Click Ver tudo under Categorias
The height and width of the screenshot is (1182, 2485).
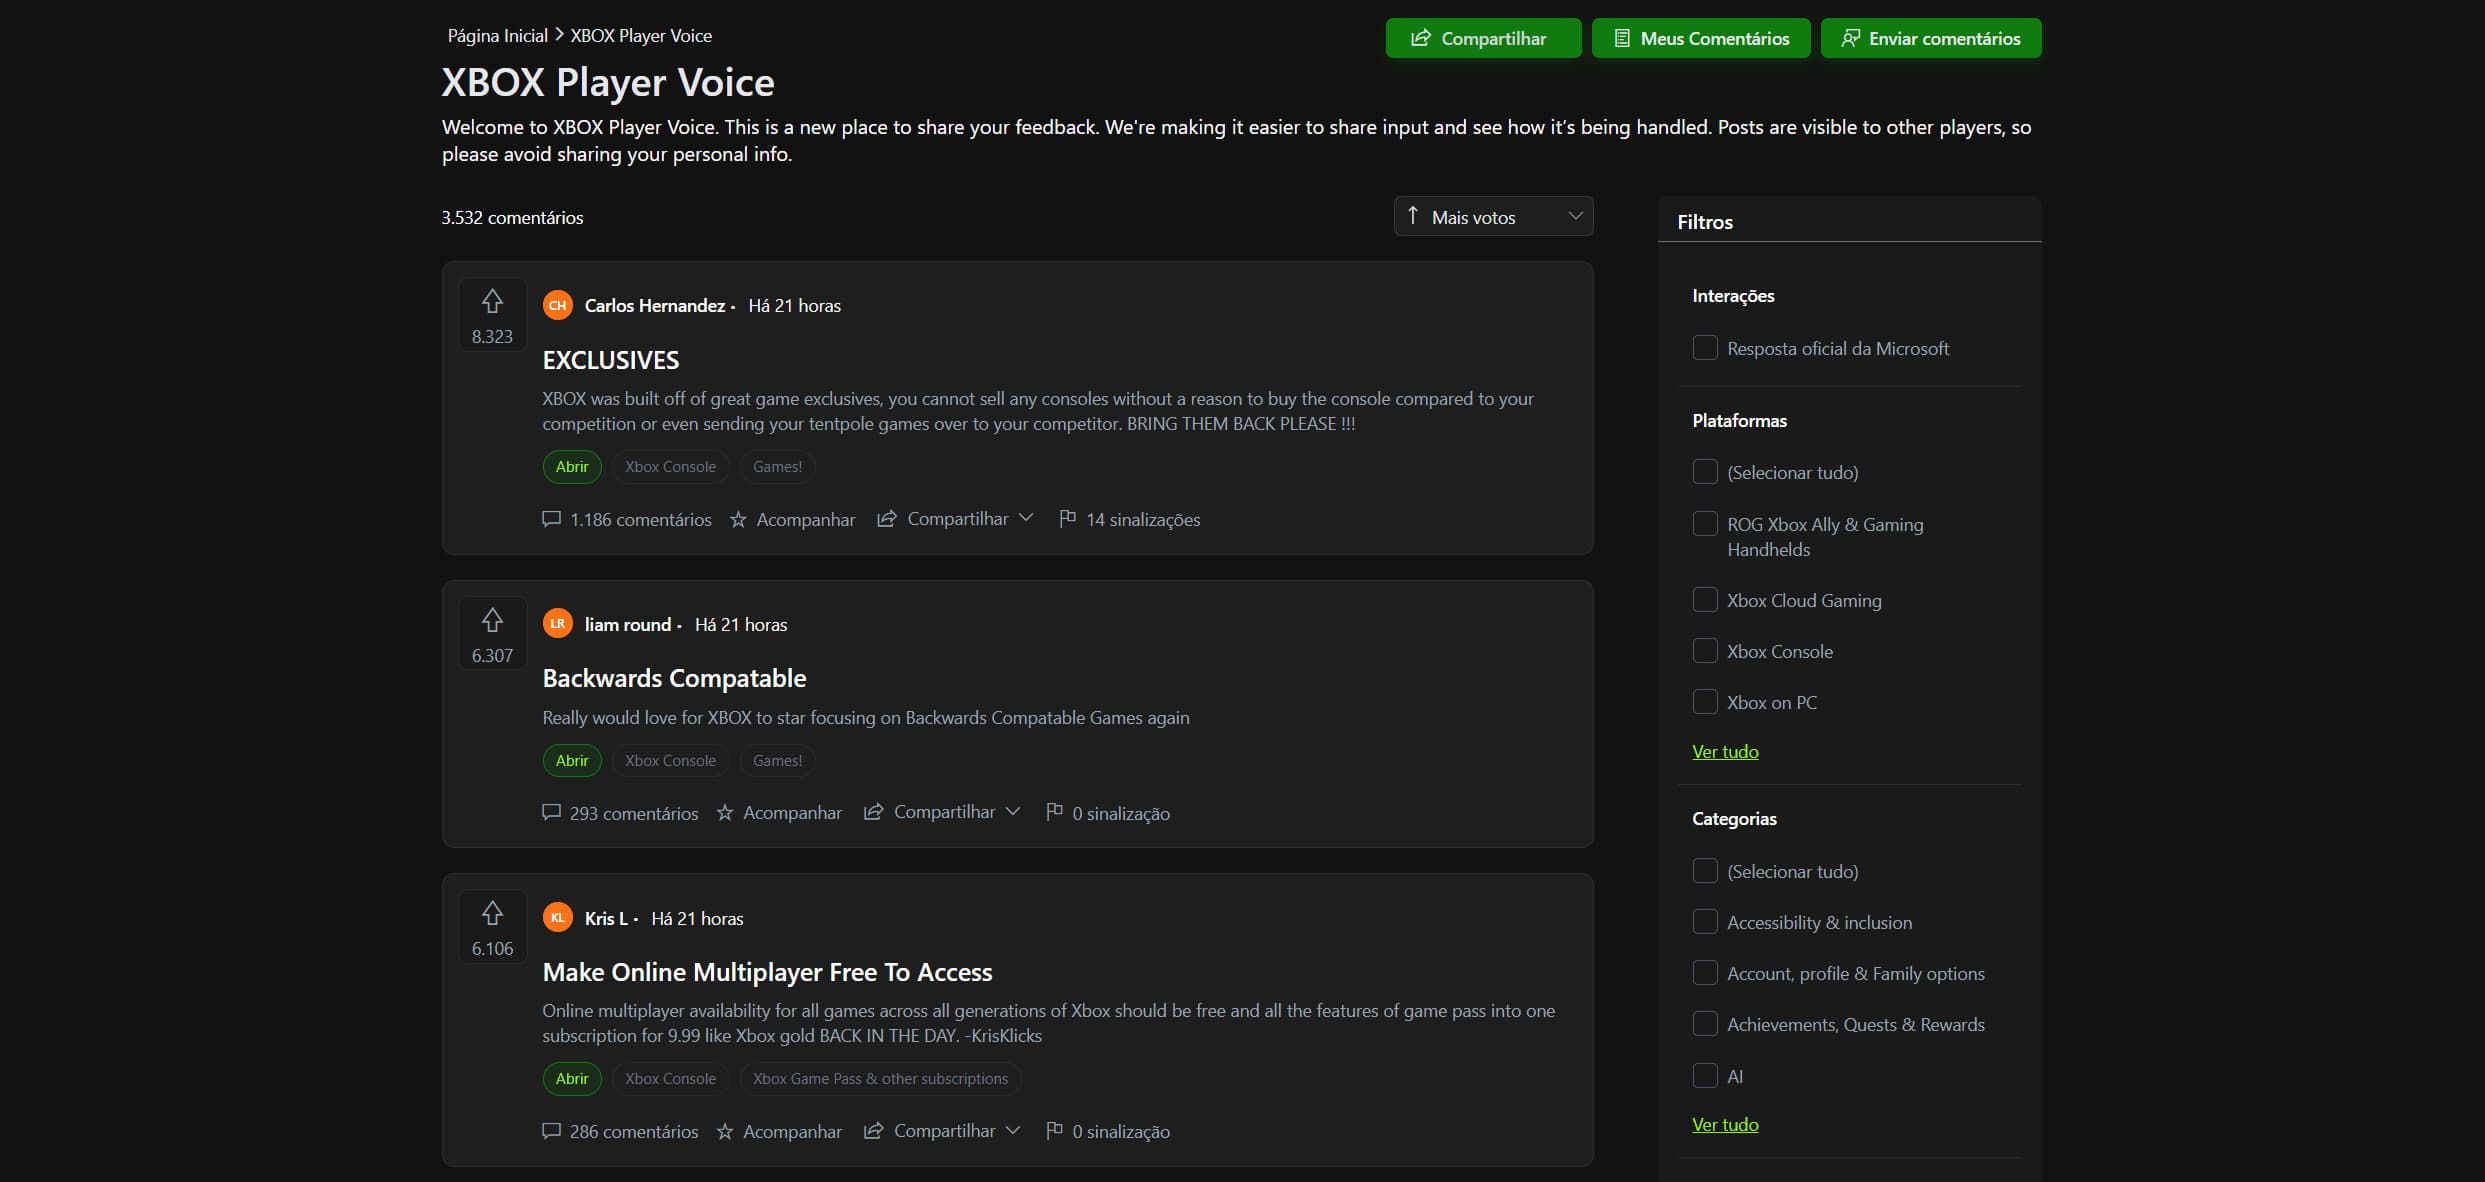pos(1725,1124)
